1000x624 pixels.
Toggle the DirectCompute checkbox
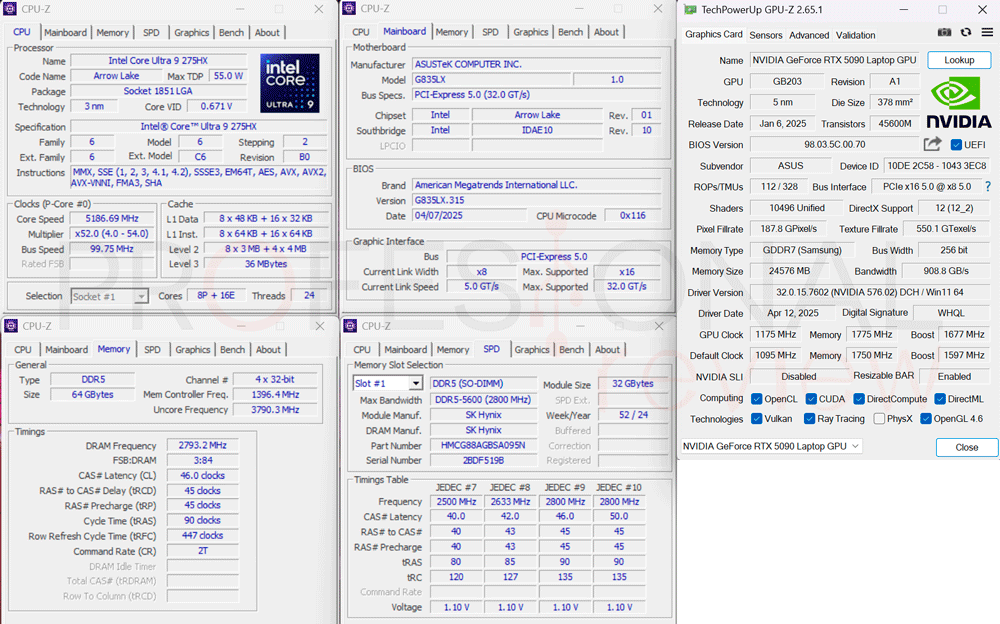click(x=859, y=399)
